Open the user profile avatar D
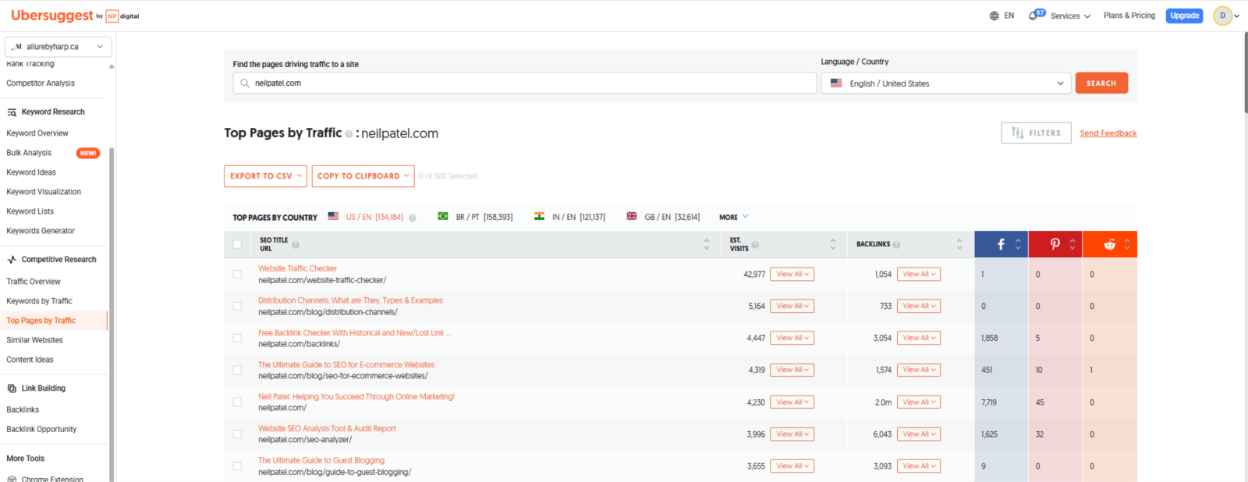 [1222, 15]
